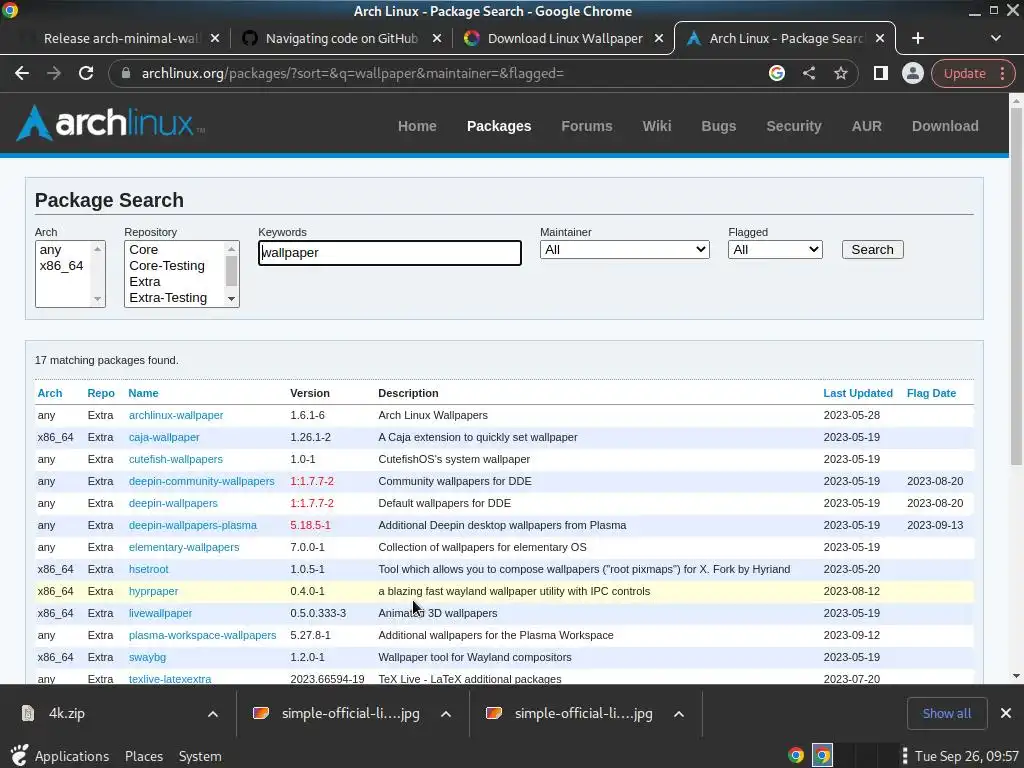This screenshot has width=1024, height=768.
Task: Open the Chrome three-dot menu
Action: click(x=1002, y=73)
